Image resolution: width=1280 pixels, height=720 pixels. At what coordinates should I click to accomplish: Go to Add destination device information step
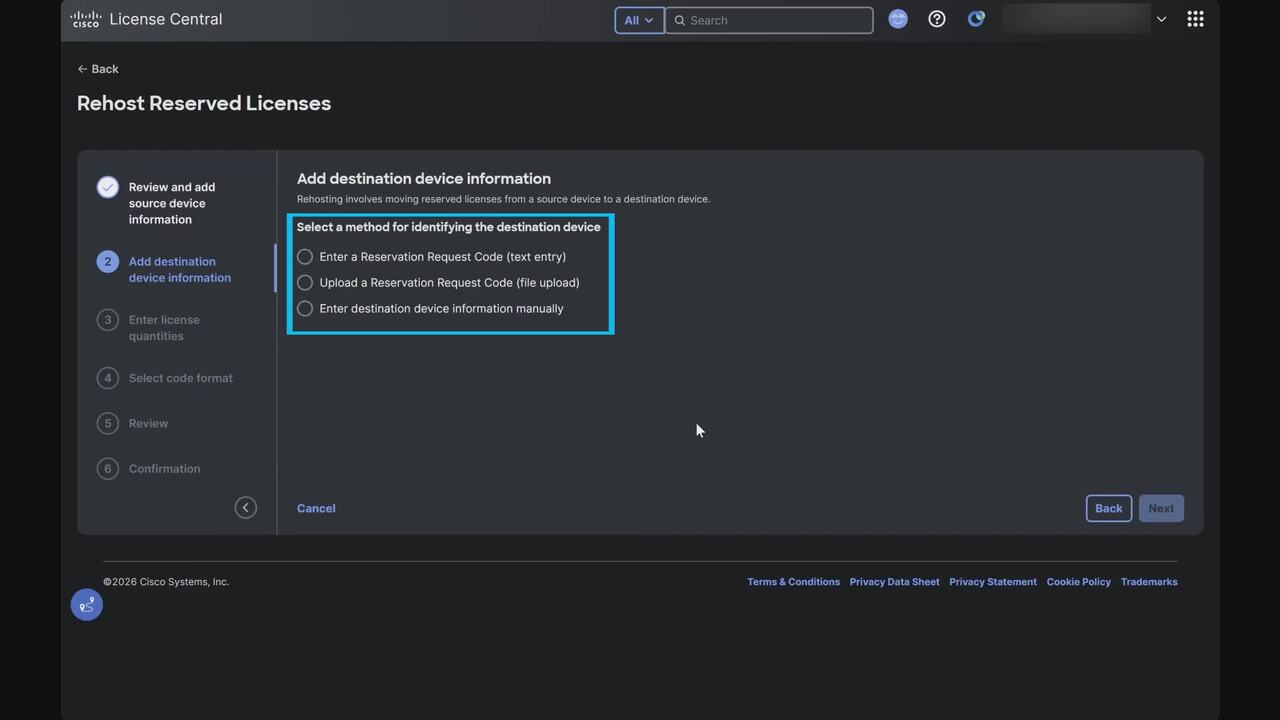[x=179, y=270]
